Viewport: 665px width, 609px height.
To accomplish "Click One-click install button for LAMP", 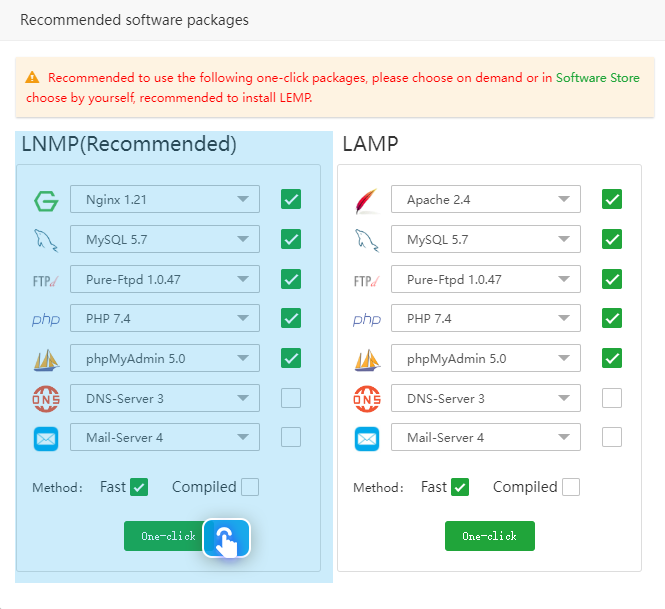I will (490, 536).
